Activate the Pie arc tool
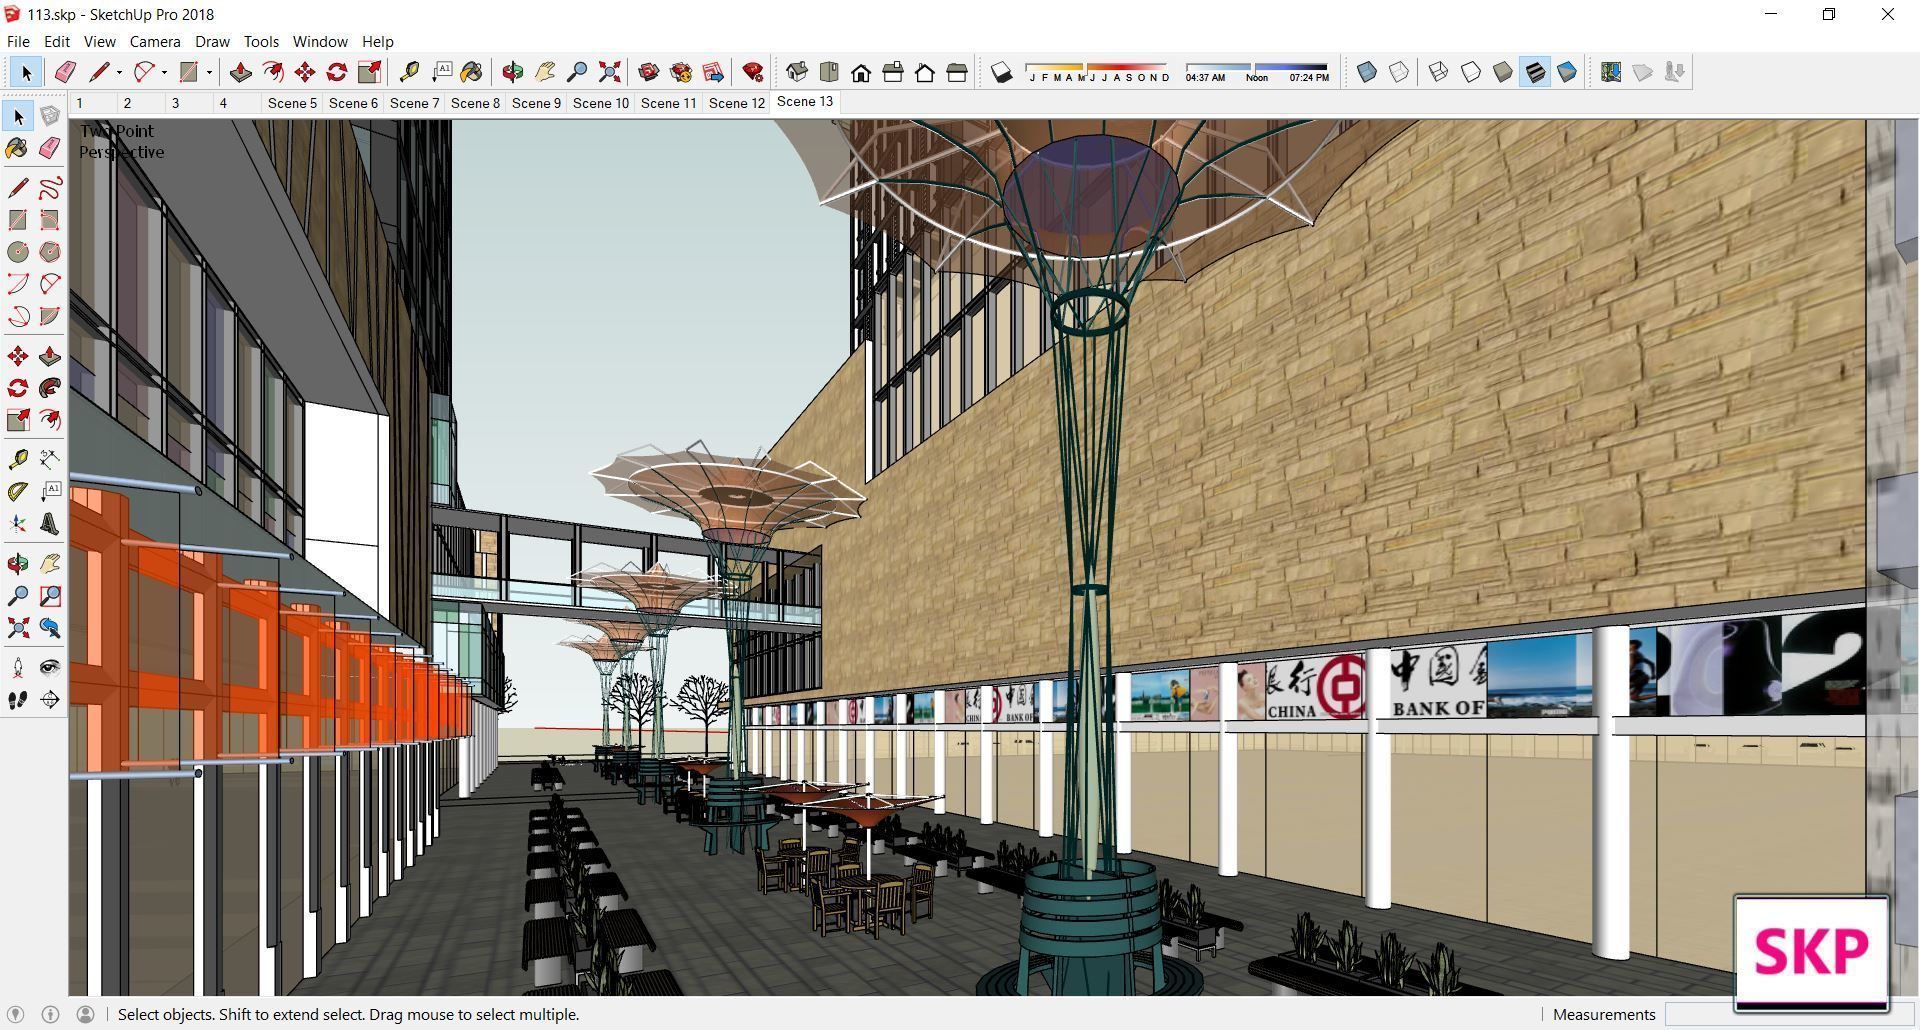The image size is (1920, 1030). 50,316
